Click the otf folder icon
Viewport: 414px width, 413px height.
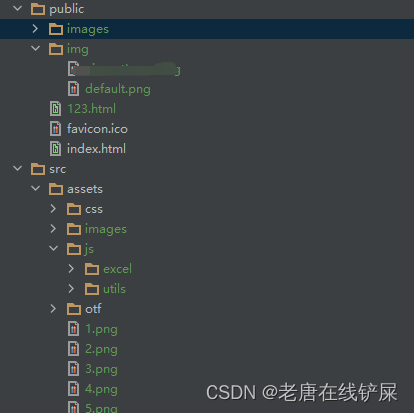coord(74,309)
